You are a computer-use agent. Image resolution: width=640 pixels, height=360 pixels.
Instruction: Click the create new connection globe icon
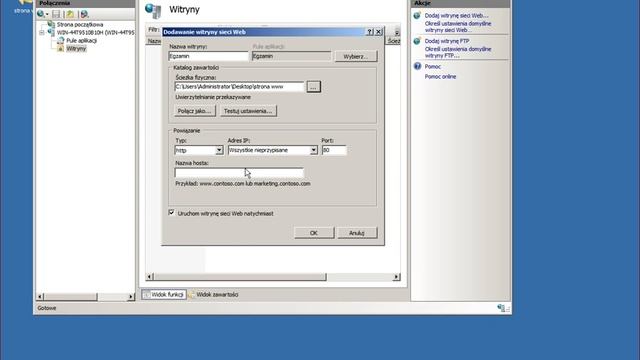point(40,14)
